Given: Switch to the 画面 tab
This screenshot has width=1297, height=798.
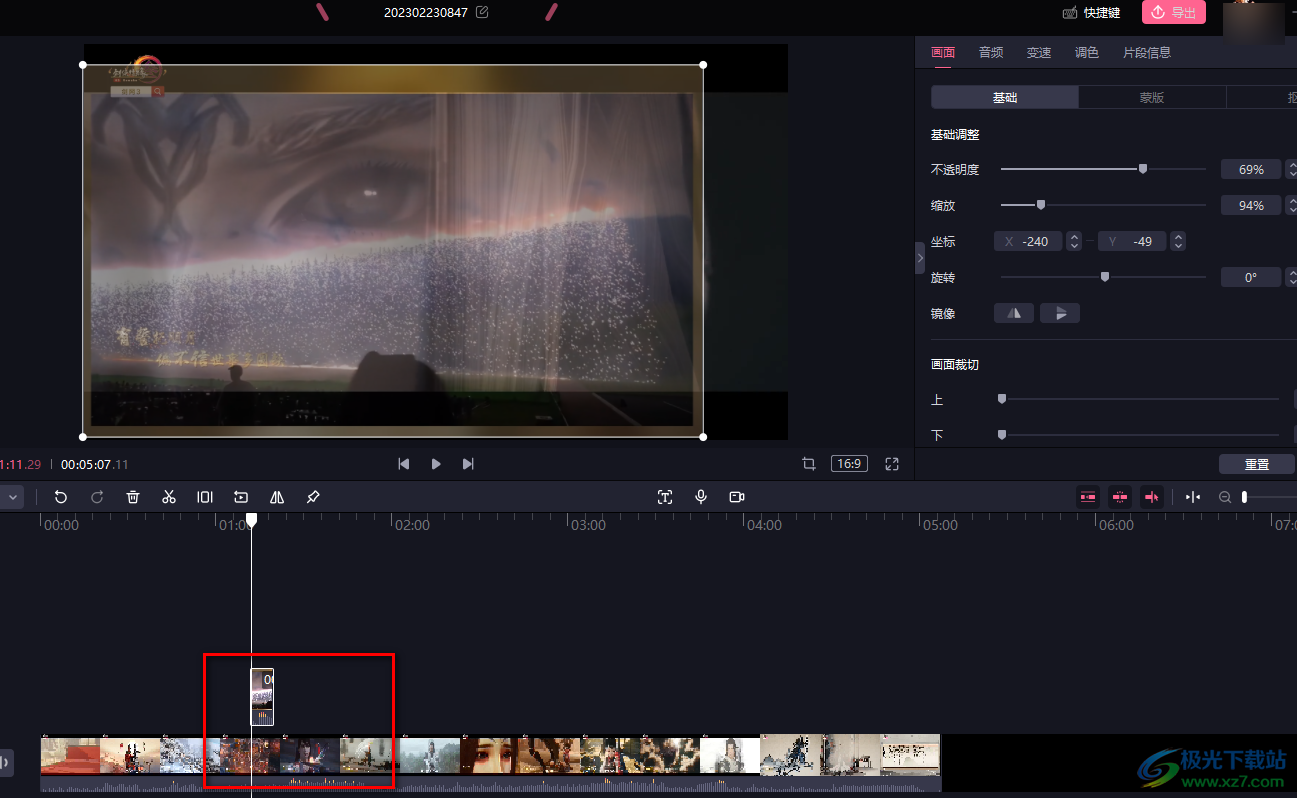Looking at the screenshot, I should (x=943, y=53).
